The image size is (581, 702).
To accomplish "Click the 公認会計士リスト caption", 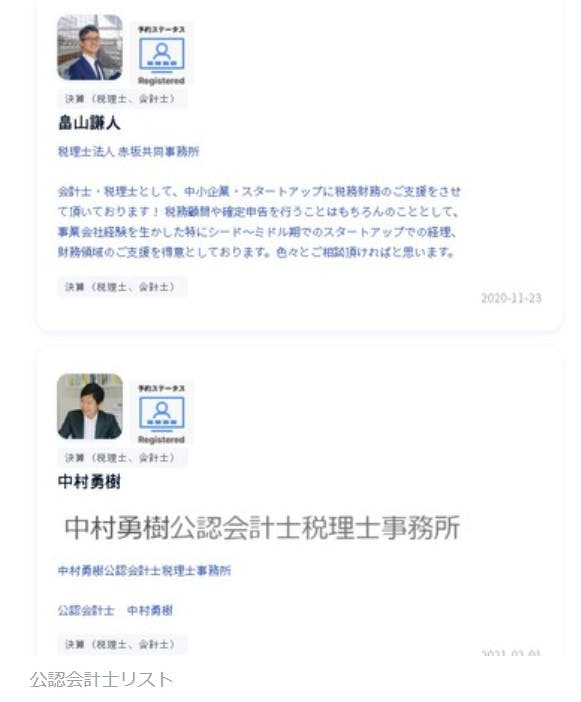I will [x=102, y=680].
